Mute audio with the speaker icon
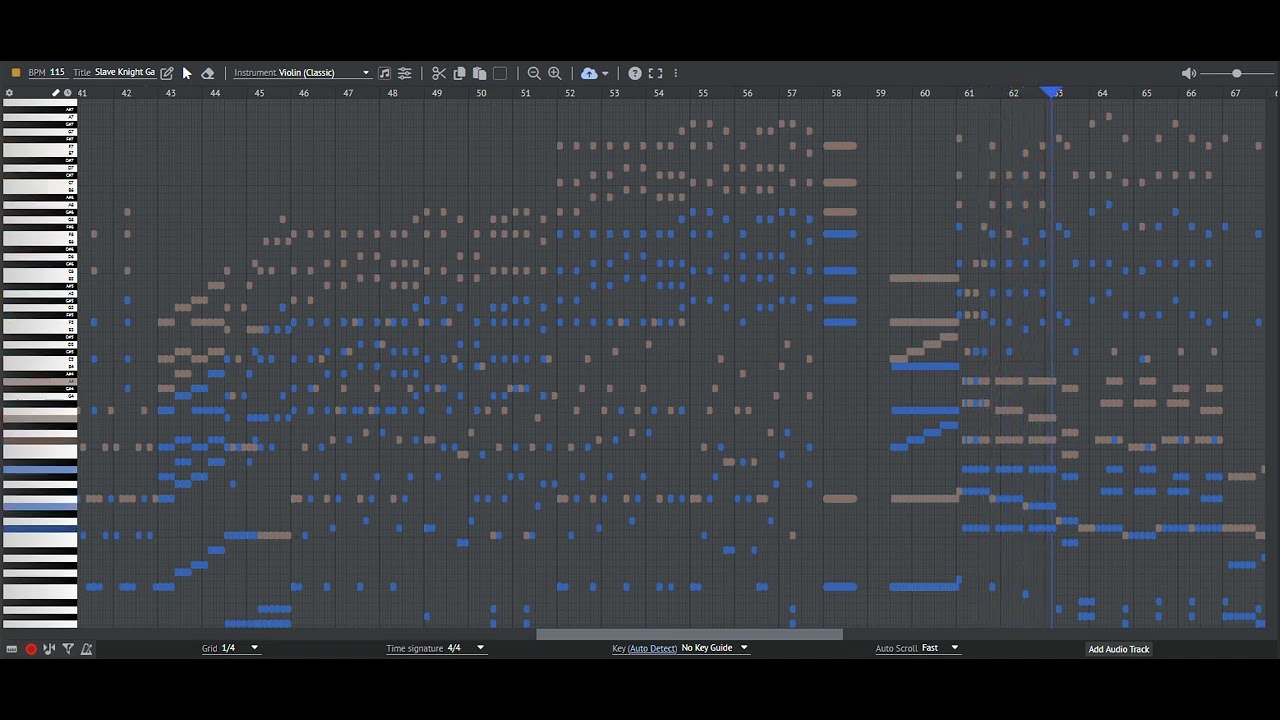This screenshot has width=1280, height=720. click(1188, 73)
